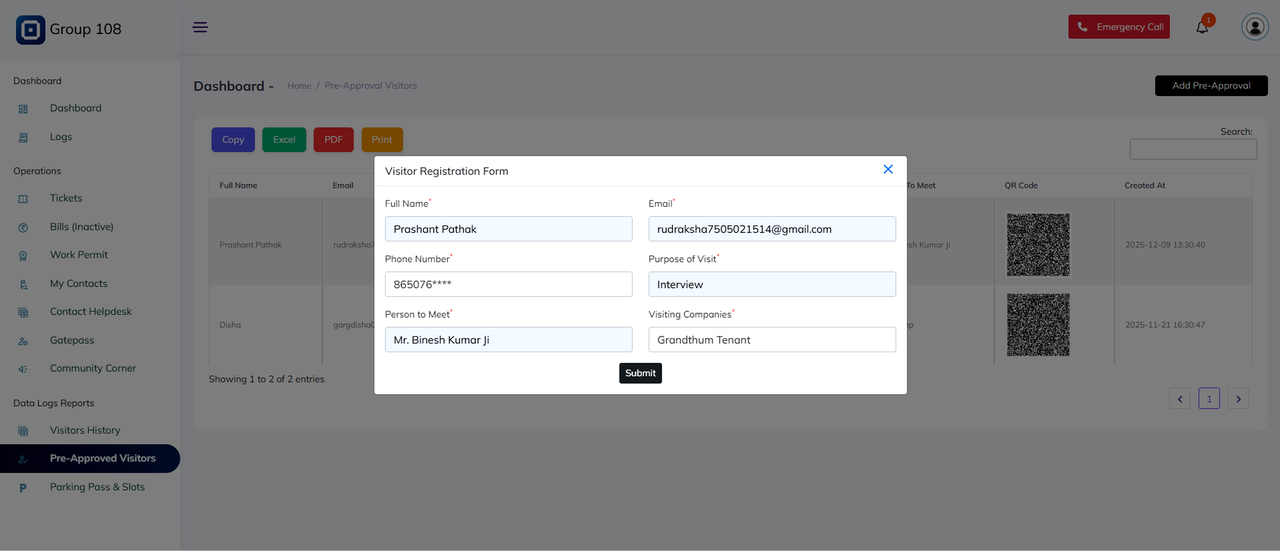This screenshot has width=1280, height=551.
Task: Click the Visiting Companies field
Action: [x=771, y=340]
